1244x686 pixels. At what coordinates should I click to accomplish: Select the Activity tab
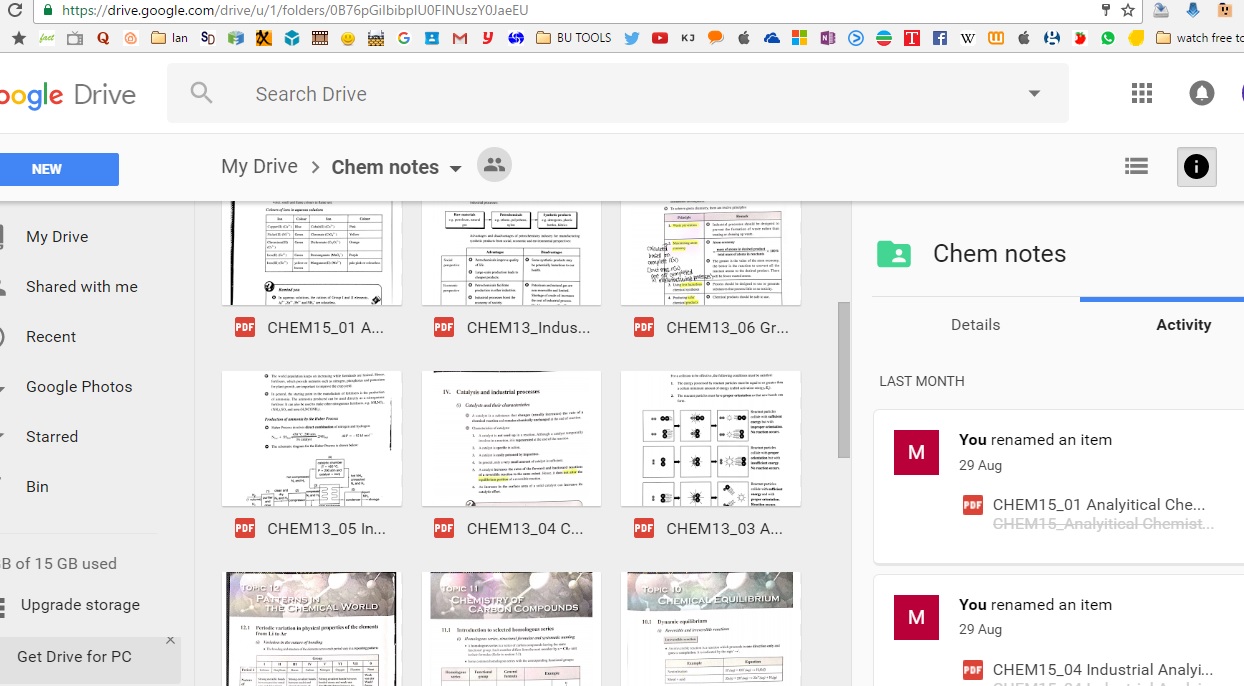[1183, 324]
